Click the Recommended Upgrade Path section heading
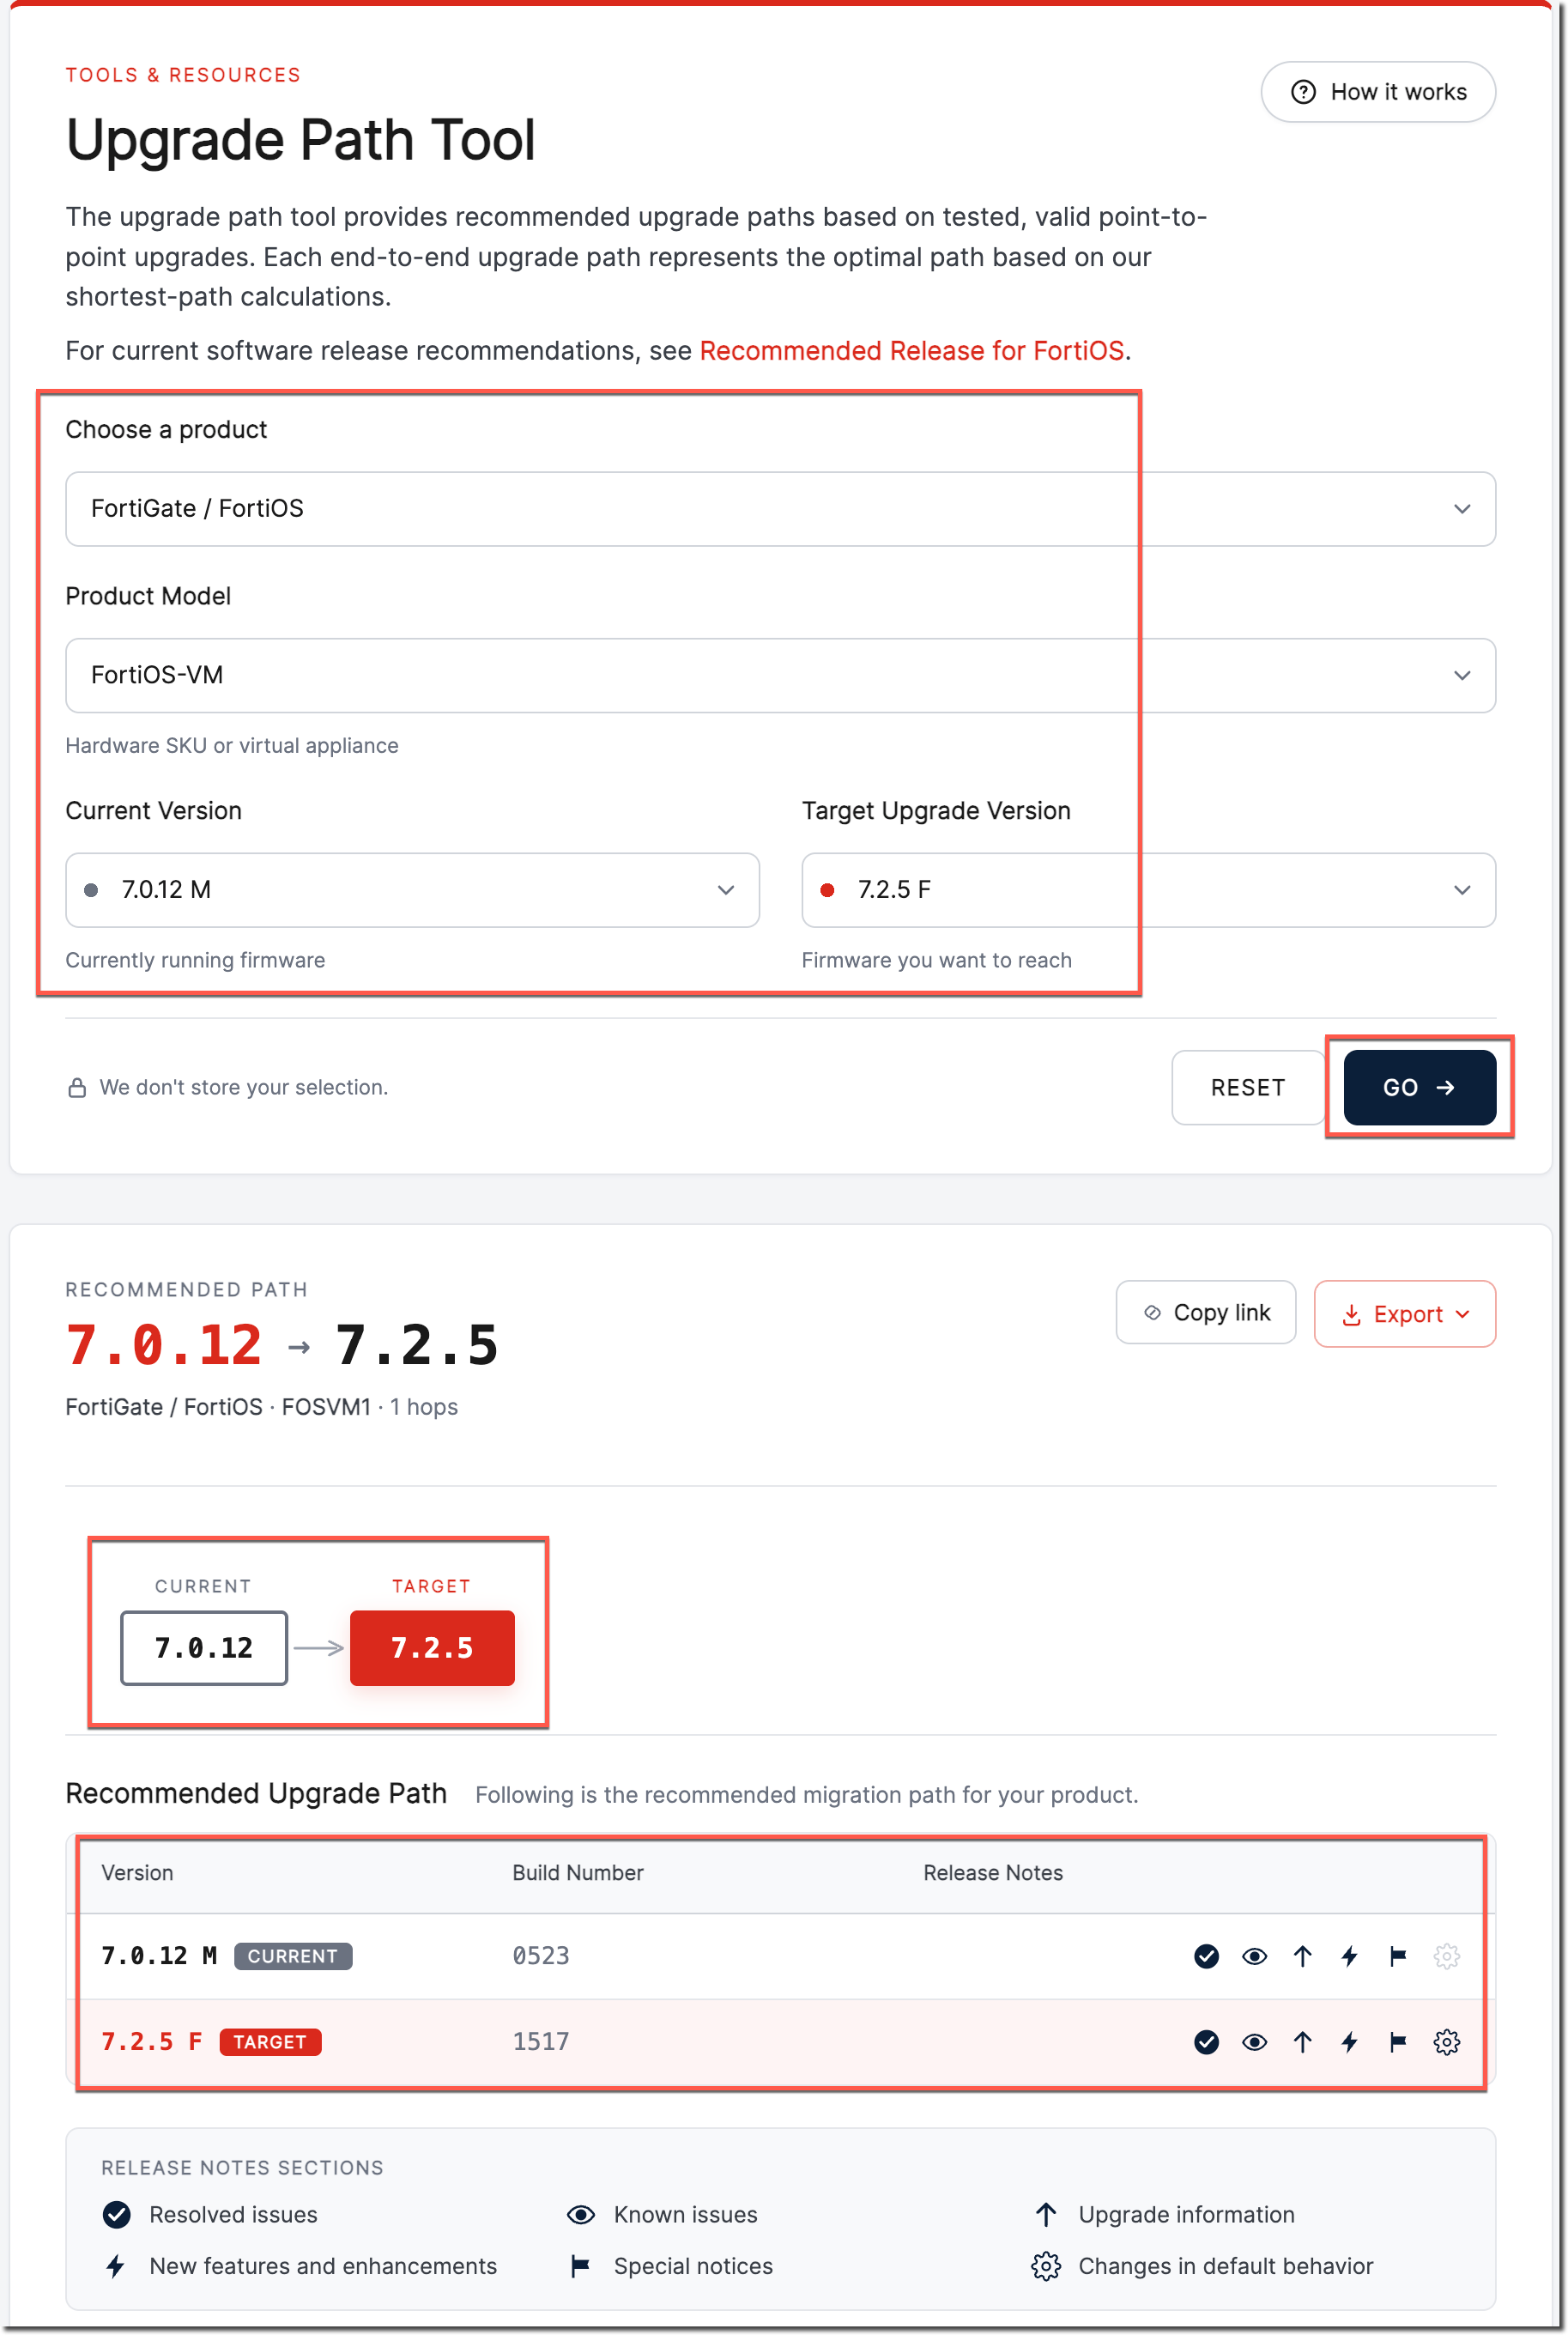 (256, 1794)
